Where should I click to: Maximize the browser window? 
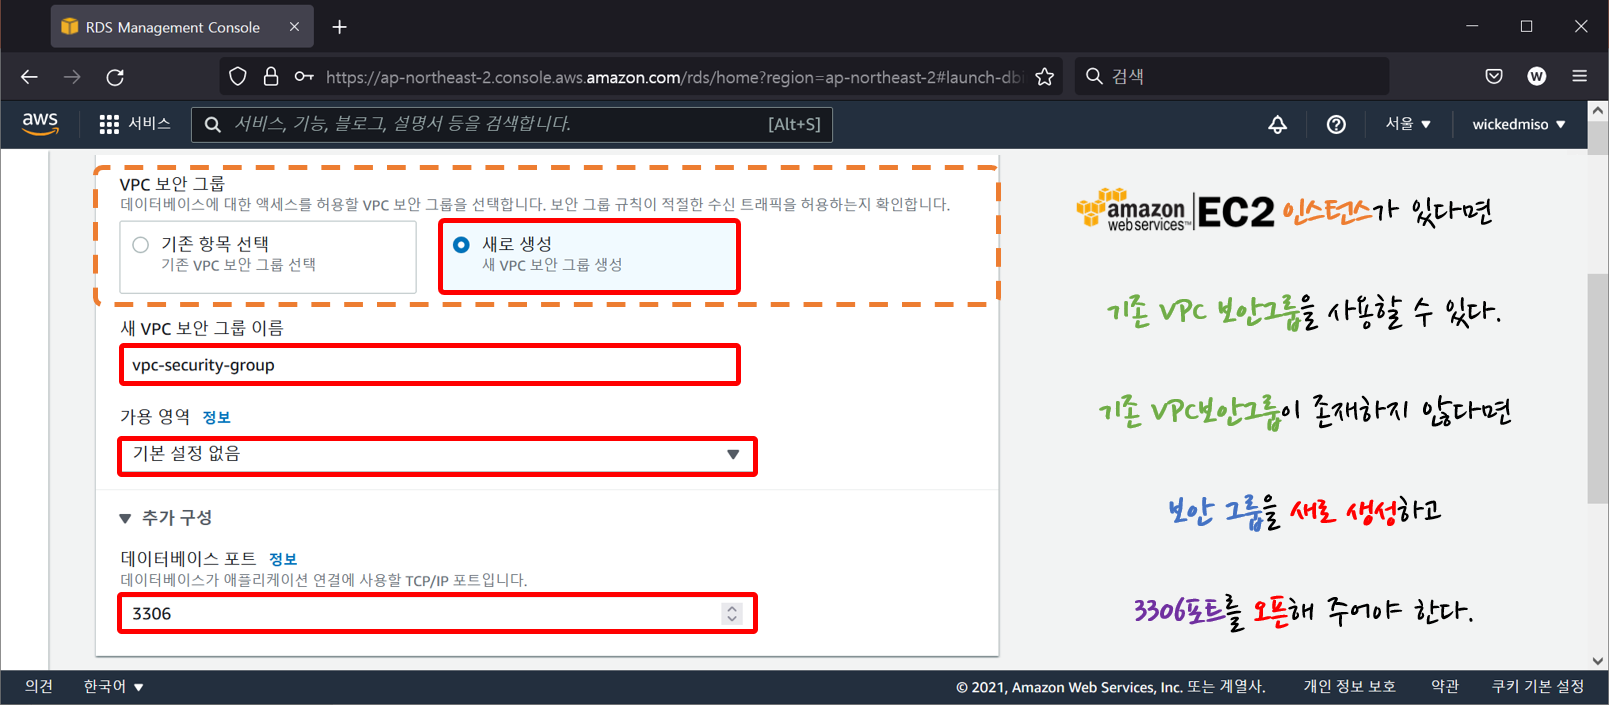click(x=1526, y=27)
